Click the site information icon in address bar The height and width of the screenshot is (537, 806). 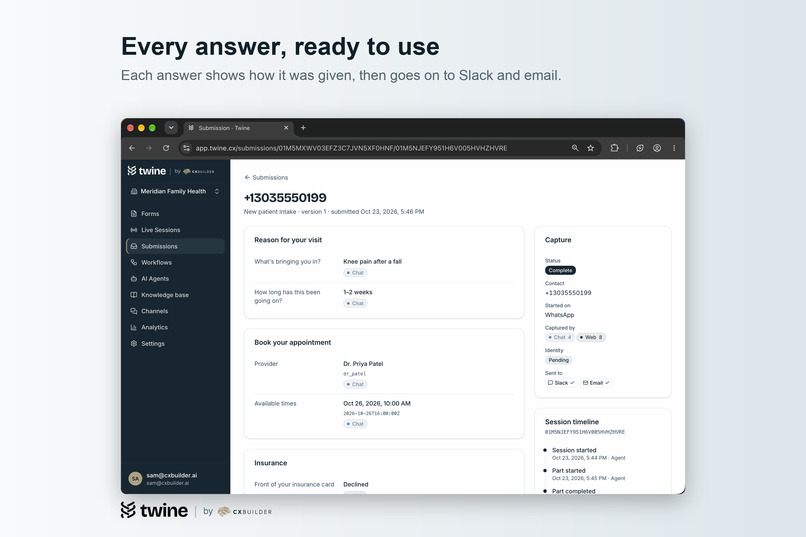pyautogui.click(x=186, y=148)
